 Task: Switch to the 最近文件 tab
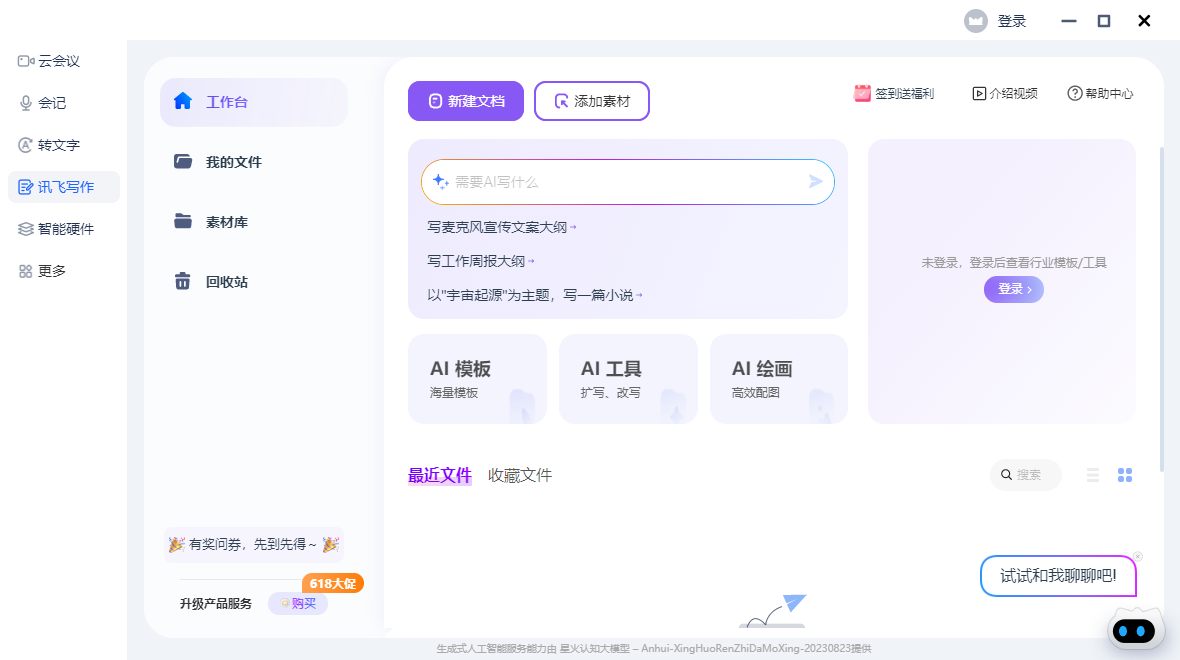(x=439, y=475)
